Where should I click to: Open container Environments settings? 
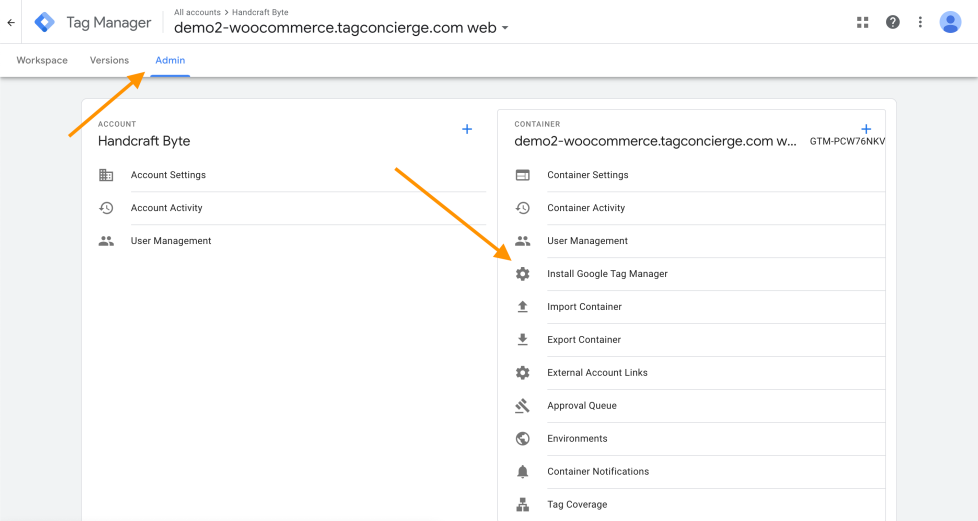pos(577,439)
